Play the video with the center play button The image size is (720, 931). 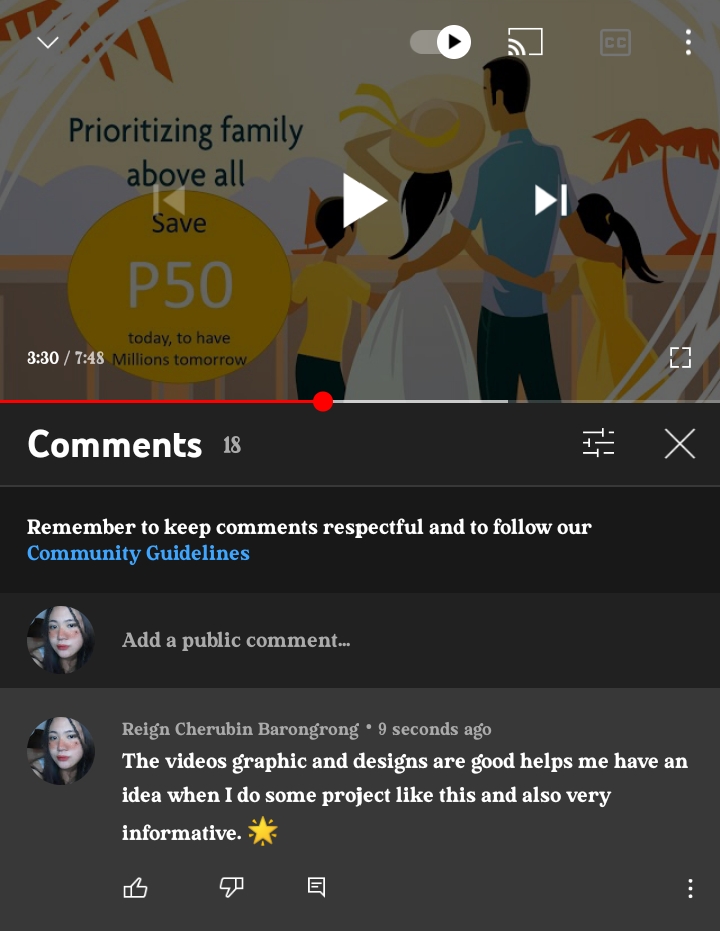coord(364,201)
